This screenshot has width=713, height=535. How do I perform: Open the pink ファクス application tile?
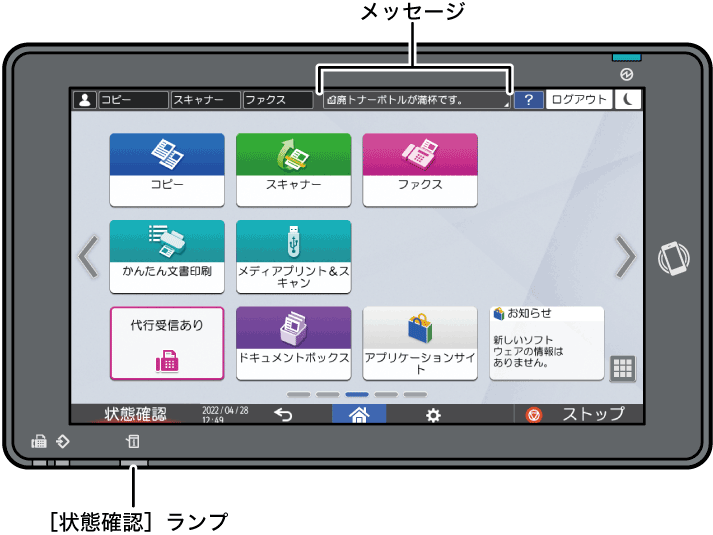(420, 170)
